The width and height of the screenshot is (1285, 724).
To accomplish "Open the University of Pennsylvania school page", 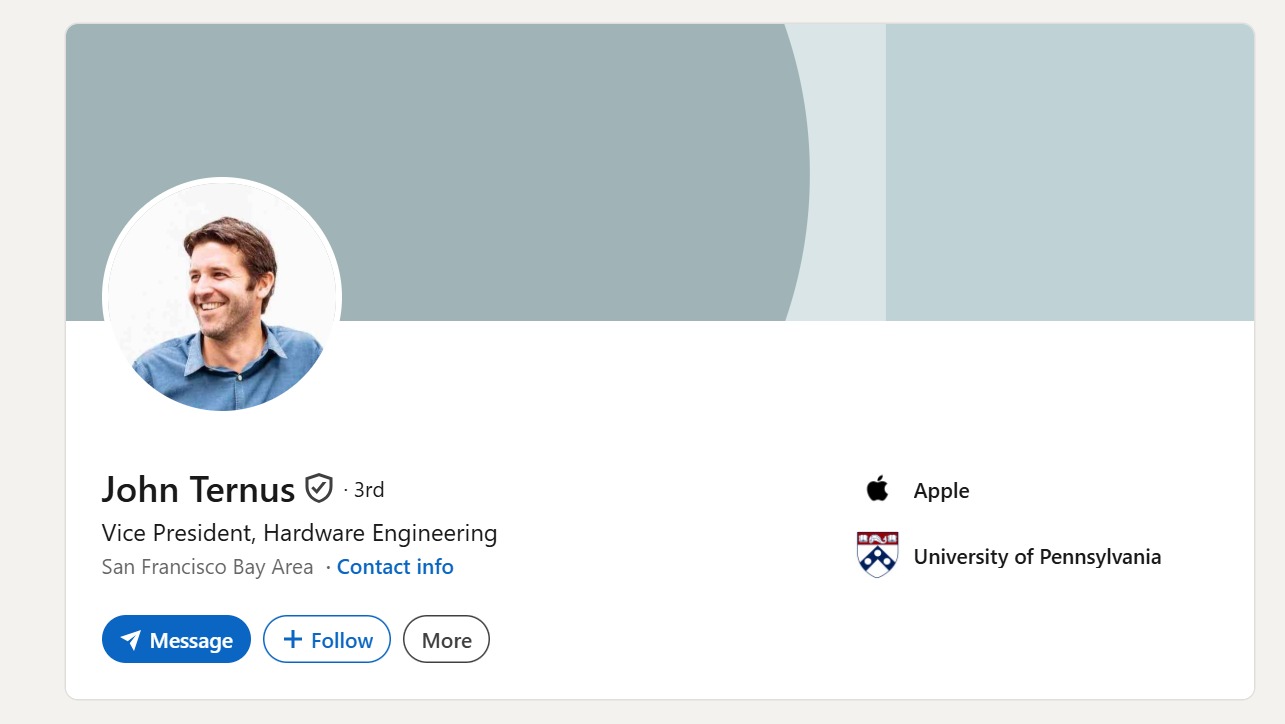I will 1037,556.
